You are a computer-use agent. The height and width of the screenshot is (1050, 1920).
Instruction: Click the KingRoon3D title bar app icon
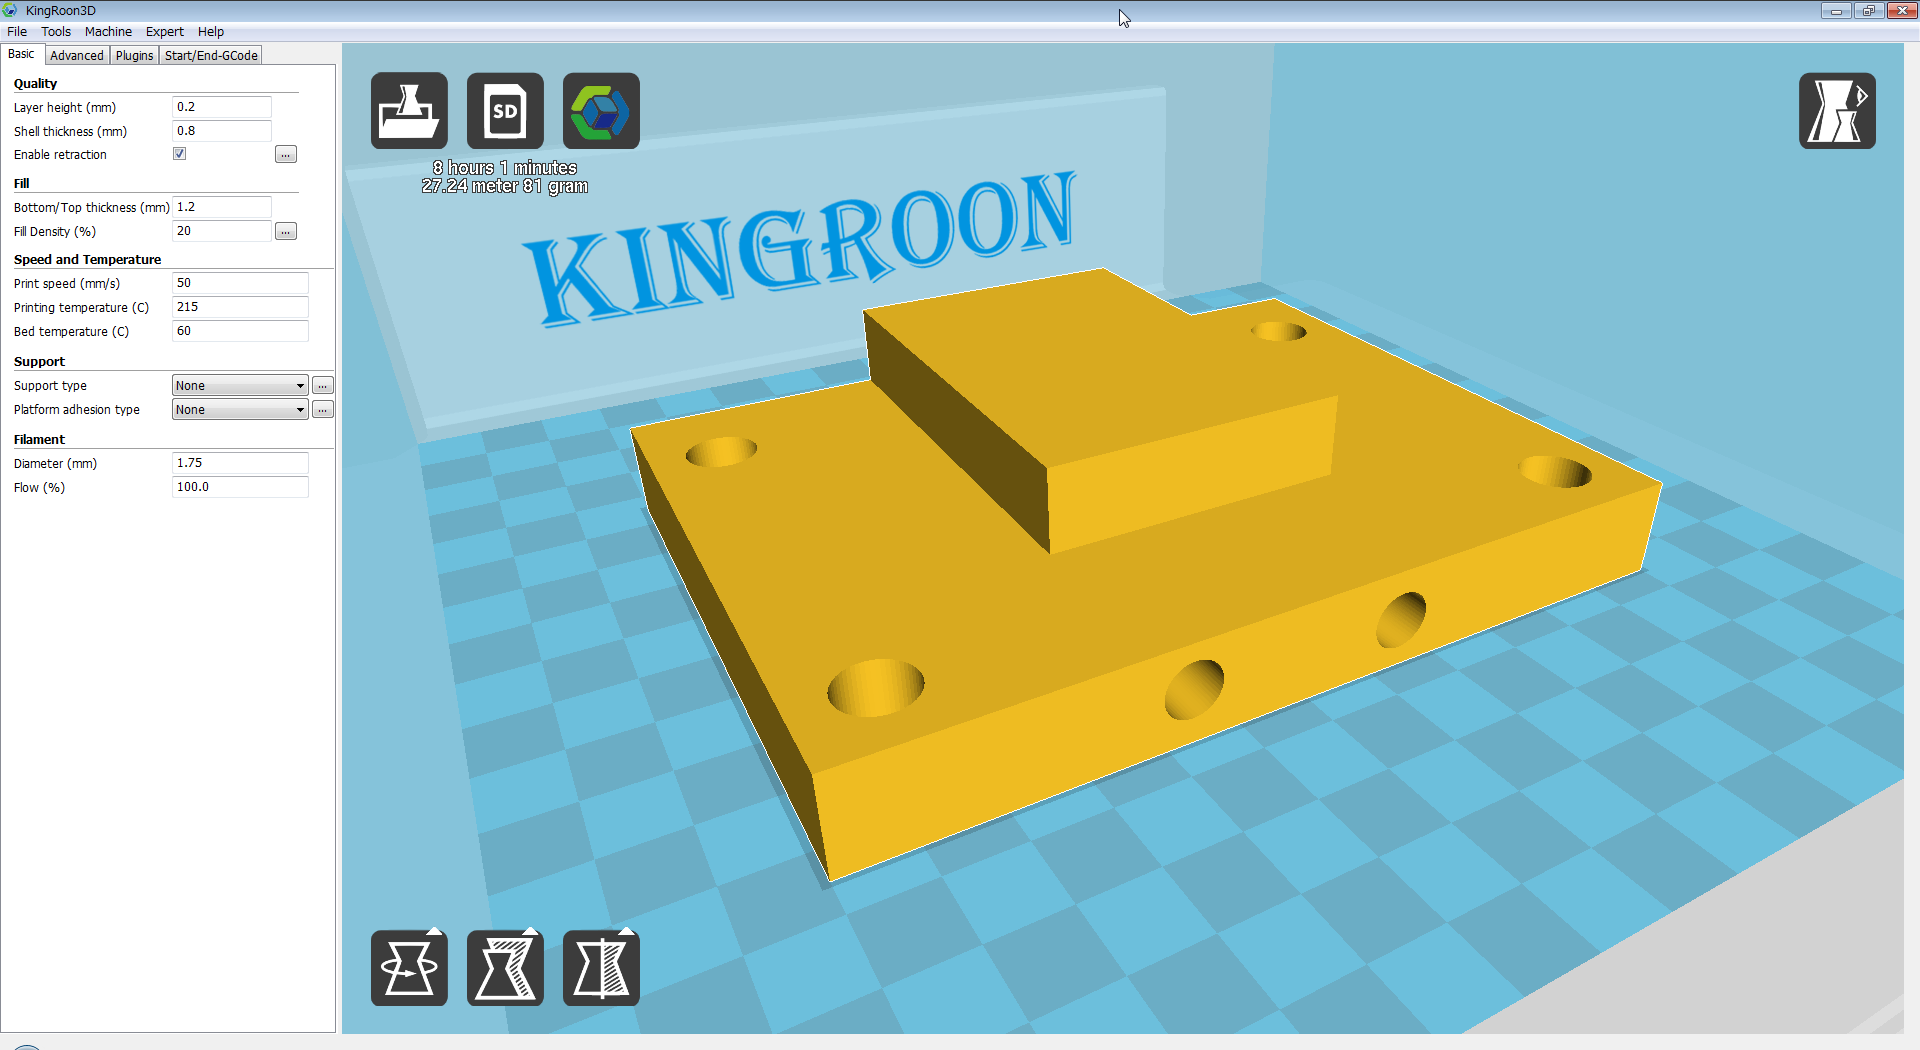tap(11, 10)
